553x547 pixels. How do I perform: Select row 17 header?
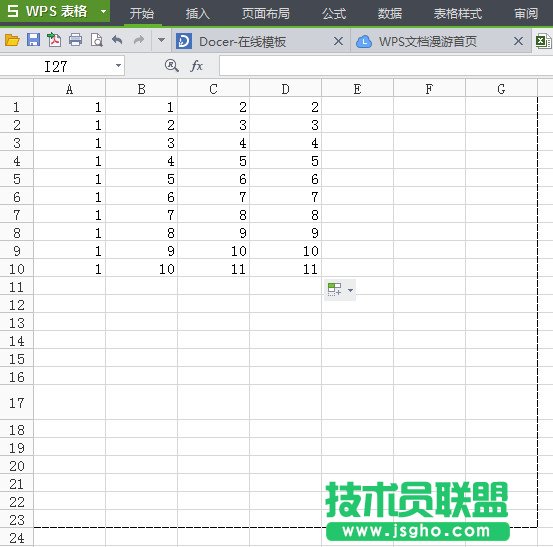click(17, 402)
